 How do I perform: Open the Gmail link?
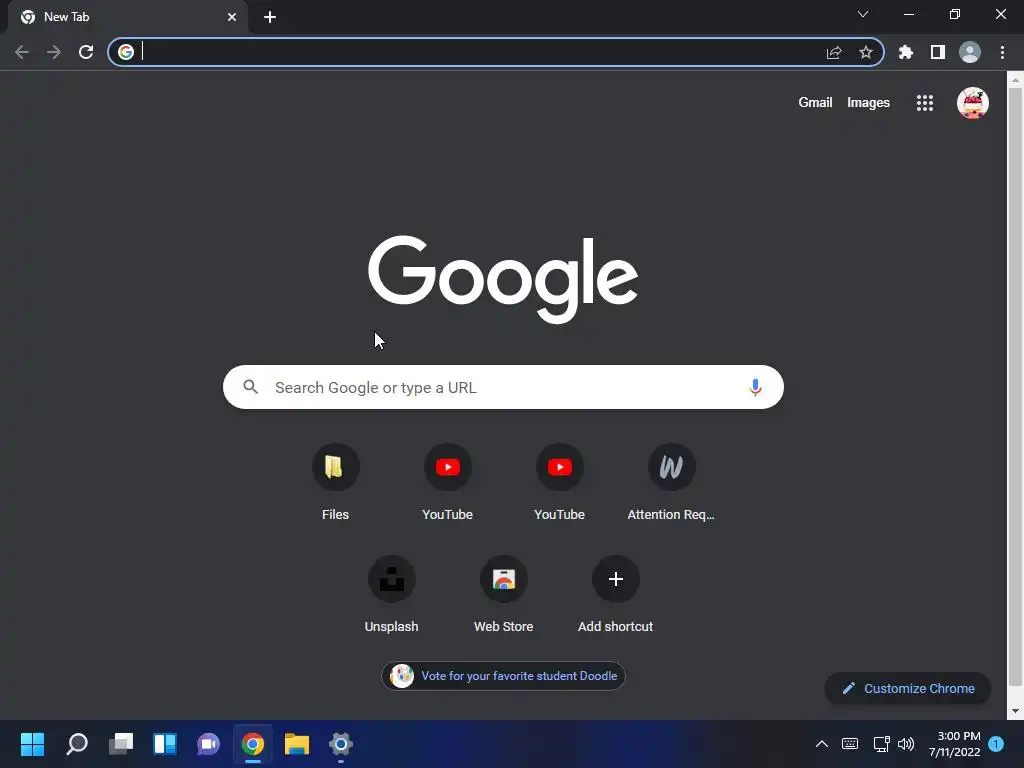click(x=815, y=103)
